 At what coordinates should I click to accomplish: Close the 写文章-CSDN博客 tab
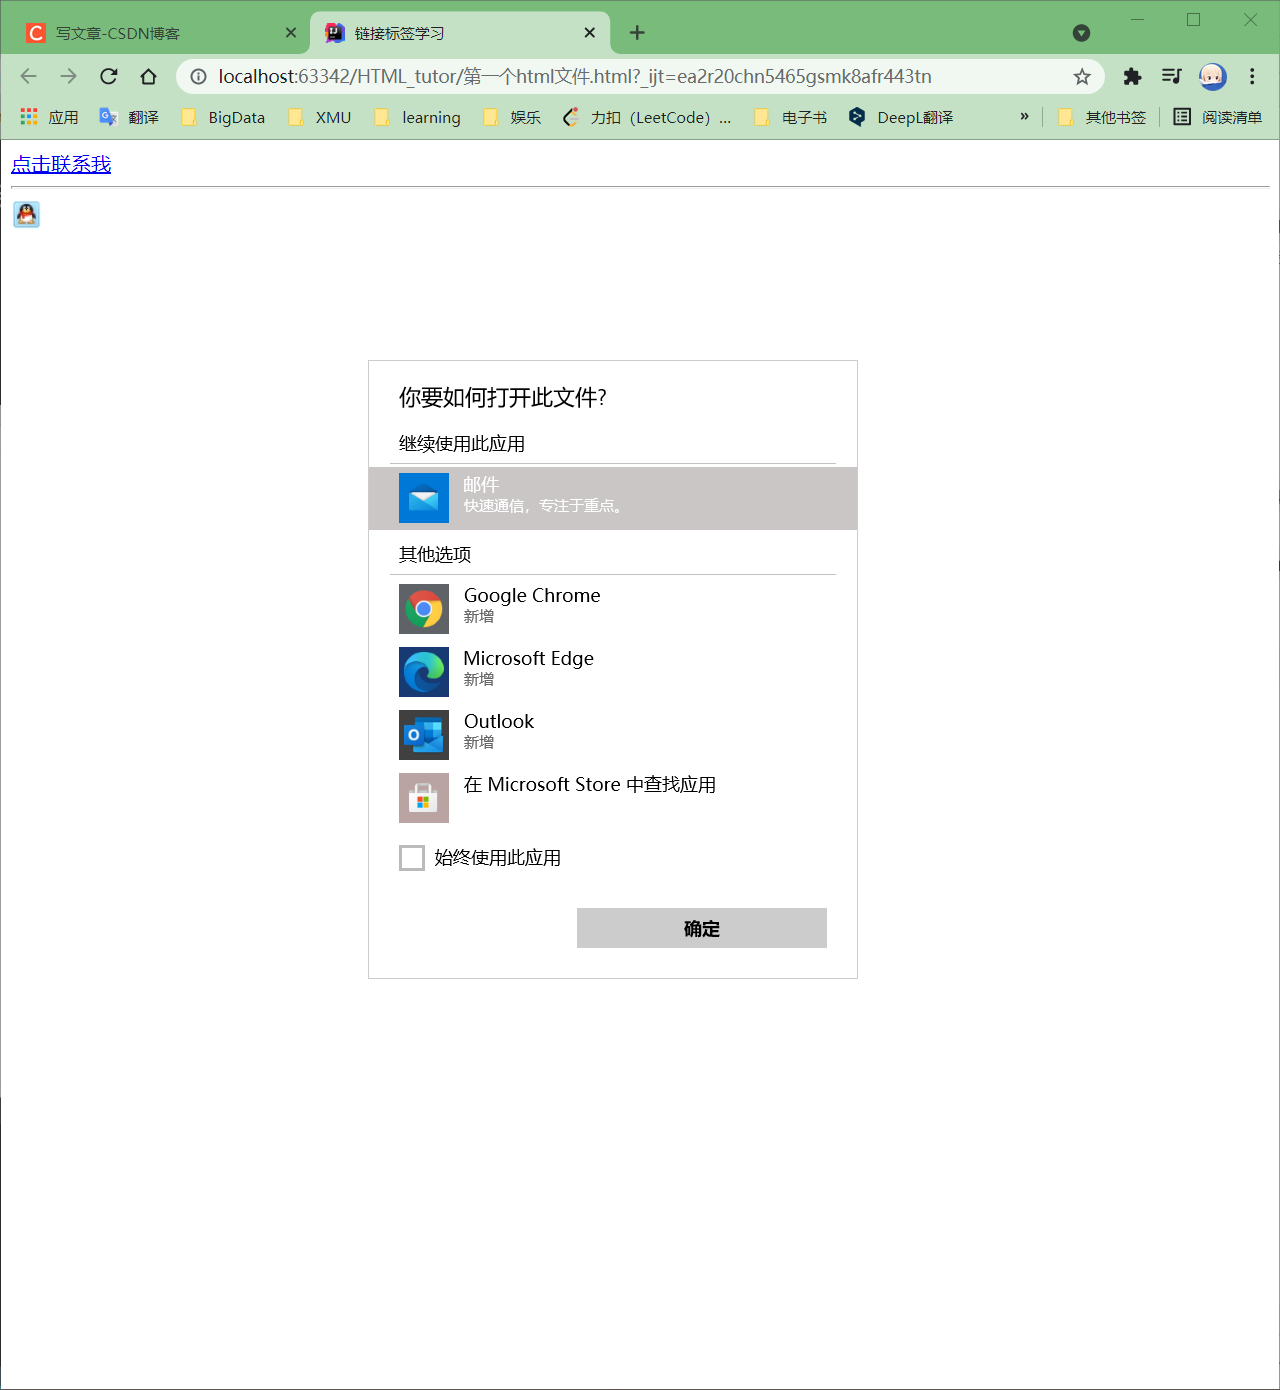point(290,33)
